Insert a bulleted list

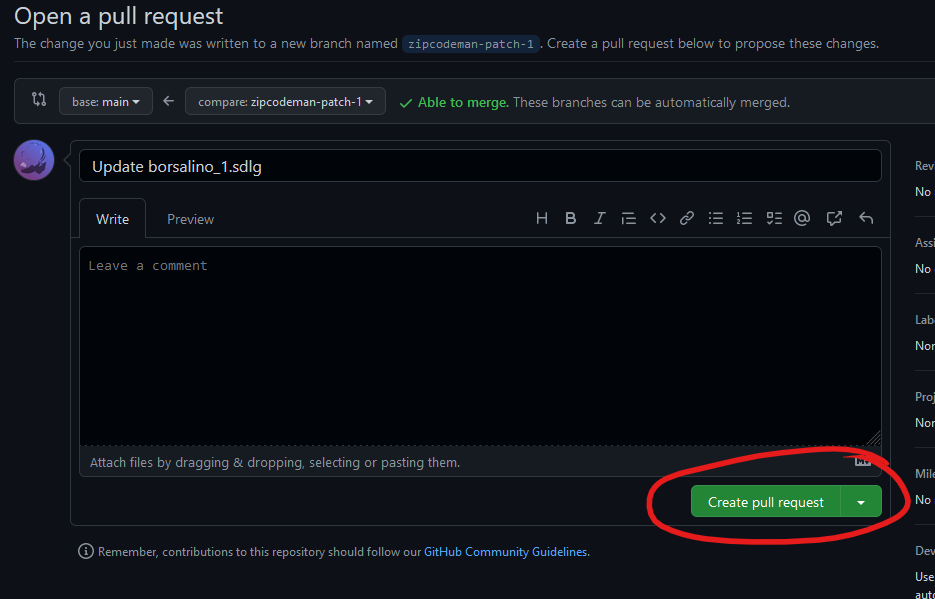tap(716, 218)
